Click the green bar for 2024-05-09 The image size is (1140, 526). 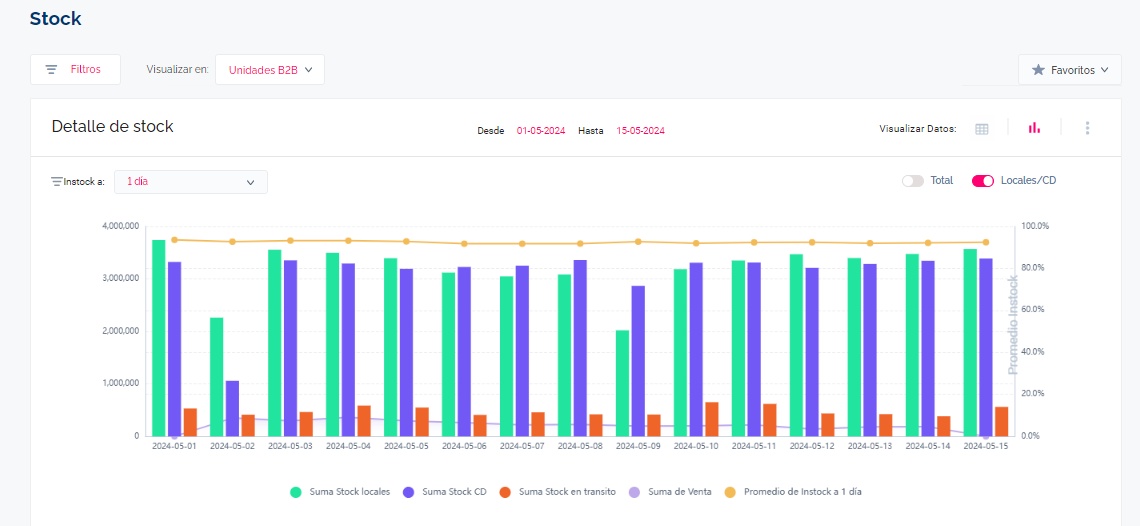(x=622, y=383)
